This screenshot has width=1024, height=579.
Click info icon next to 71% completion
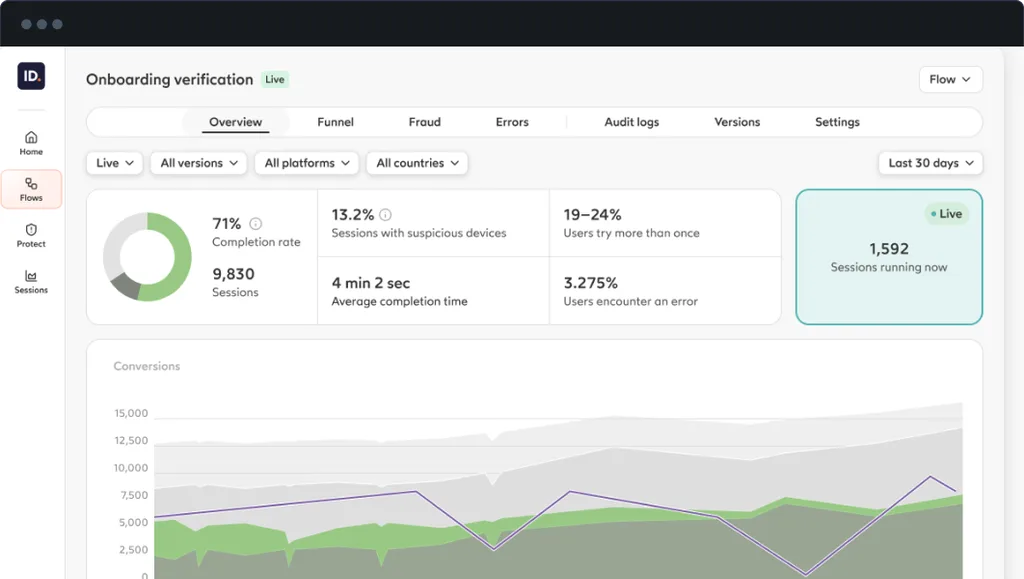[256, 224]
